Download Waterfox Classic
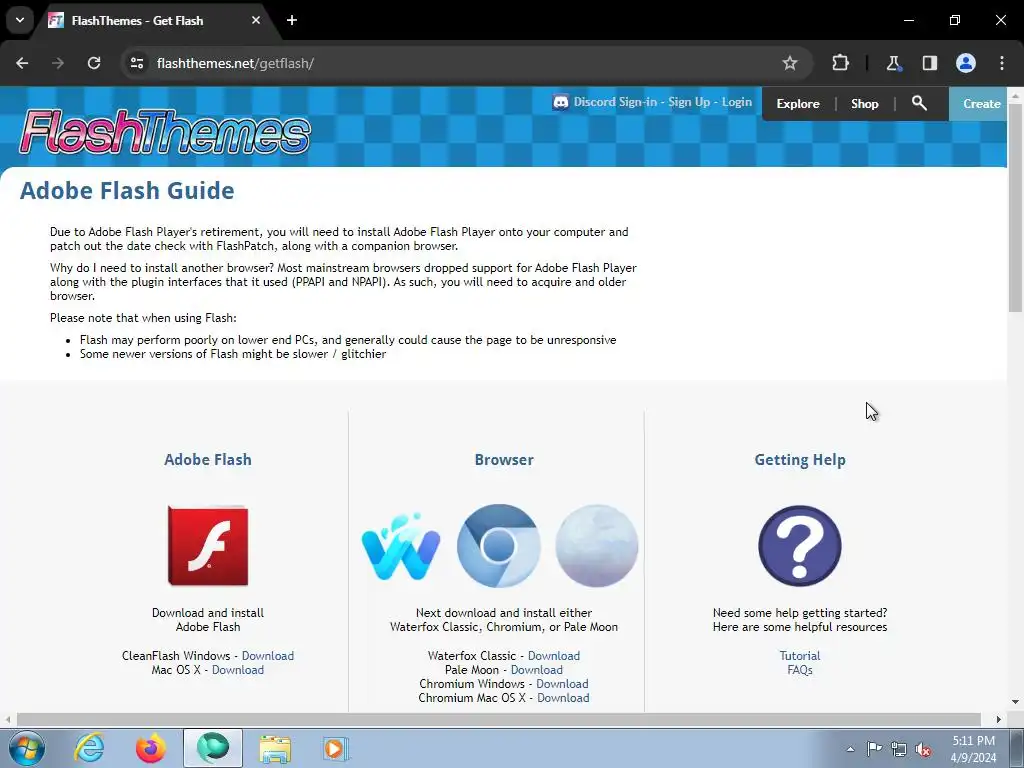The image size is (1024, 768). (x=554, y=656)
